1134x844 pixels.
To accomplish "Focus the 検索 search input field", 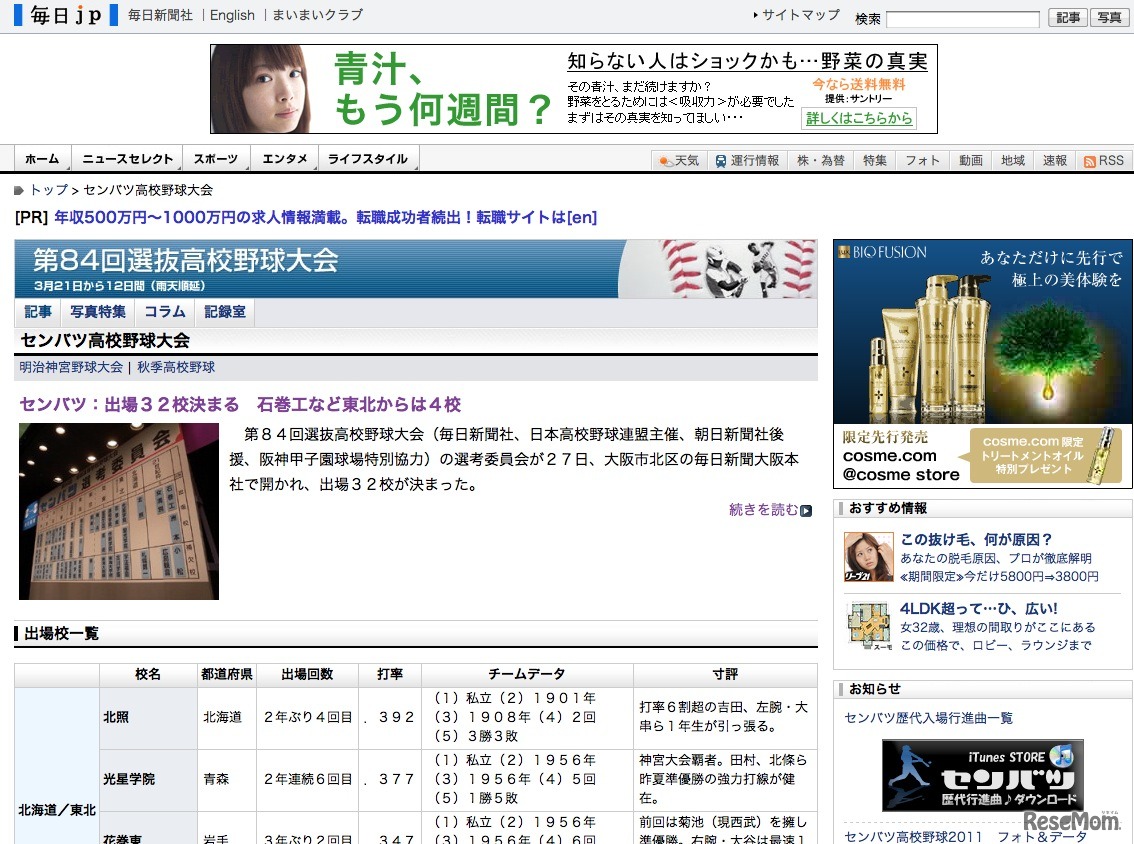I will point(963,18).
